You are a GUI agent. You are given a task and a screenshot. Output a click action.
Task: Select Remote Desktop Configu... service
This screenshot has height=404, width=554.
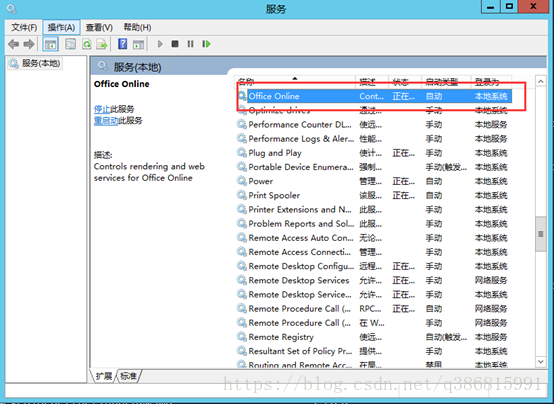(375, 266)
